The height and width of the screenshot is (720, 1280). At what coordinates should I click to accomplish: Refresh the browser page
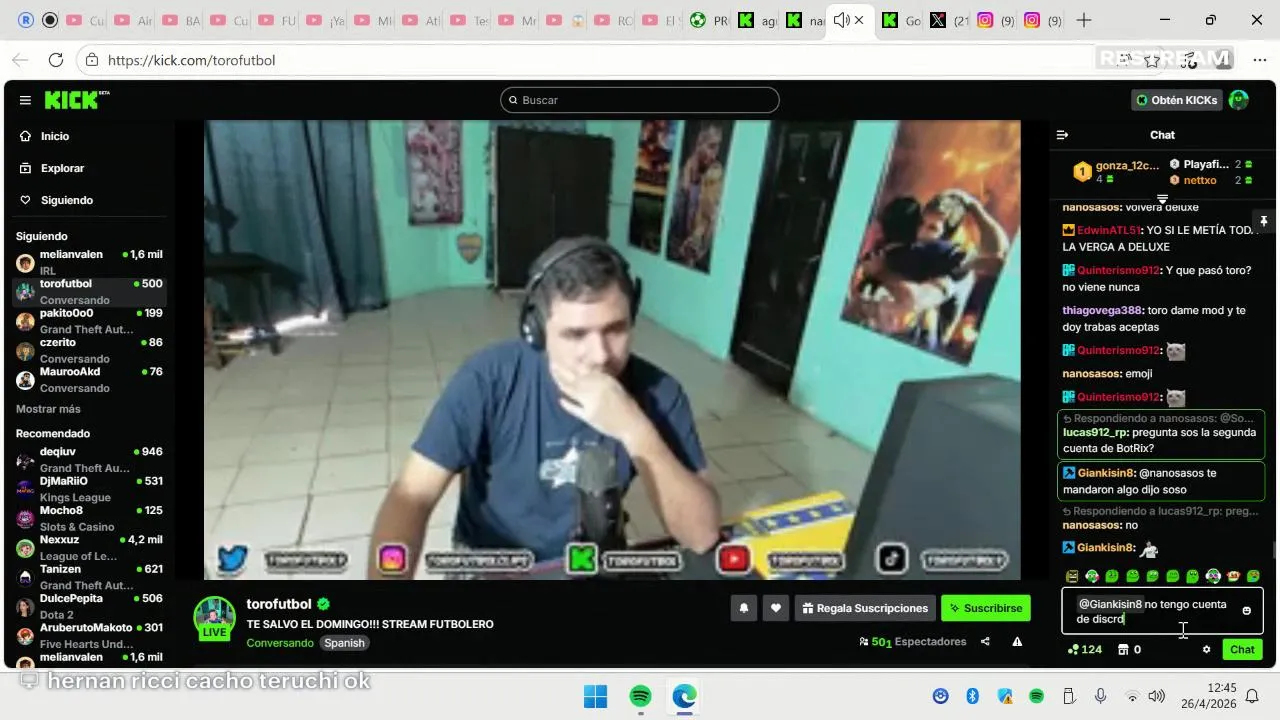56,60
